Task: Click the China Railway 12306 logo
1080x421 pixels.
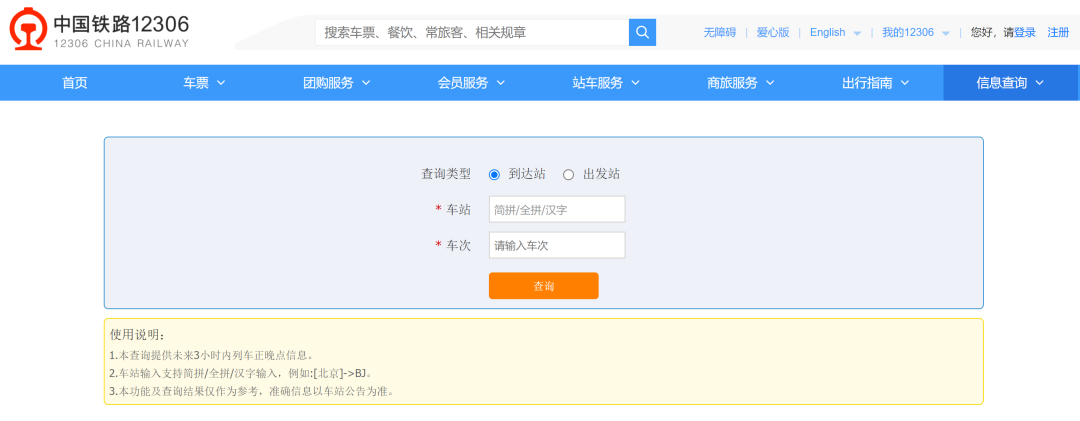Action: pyautogui.click(x=100, y=31)
